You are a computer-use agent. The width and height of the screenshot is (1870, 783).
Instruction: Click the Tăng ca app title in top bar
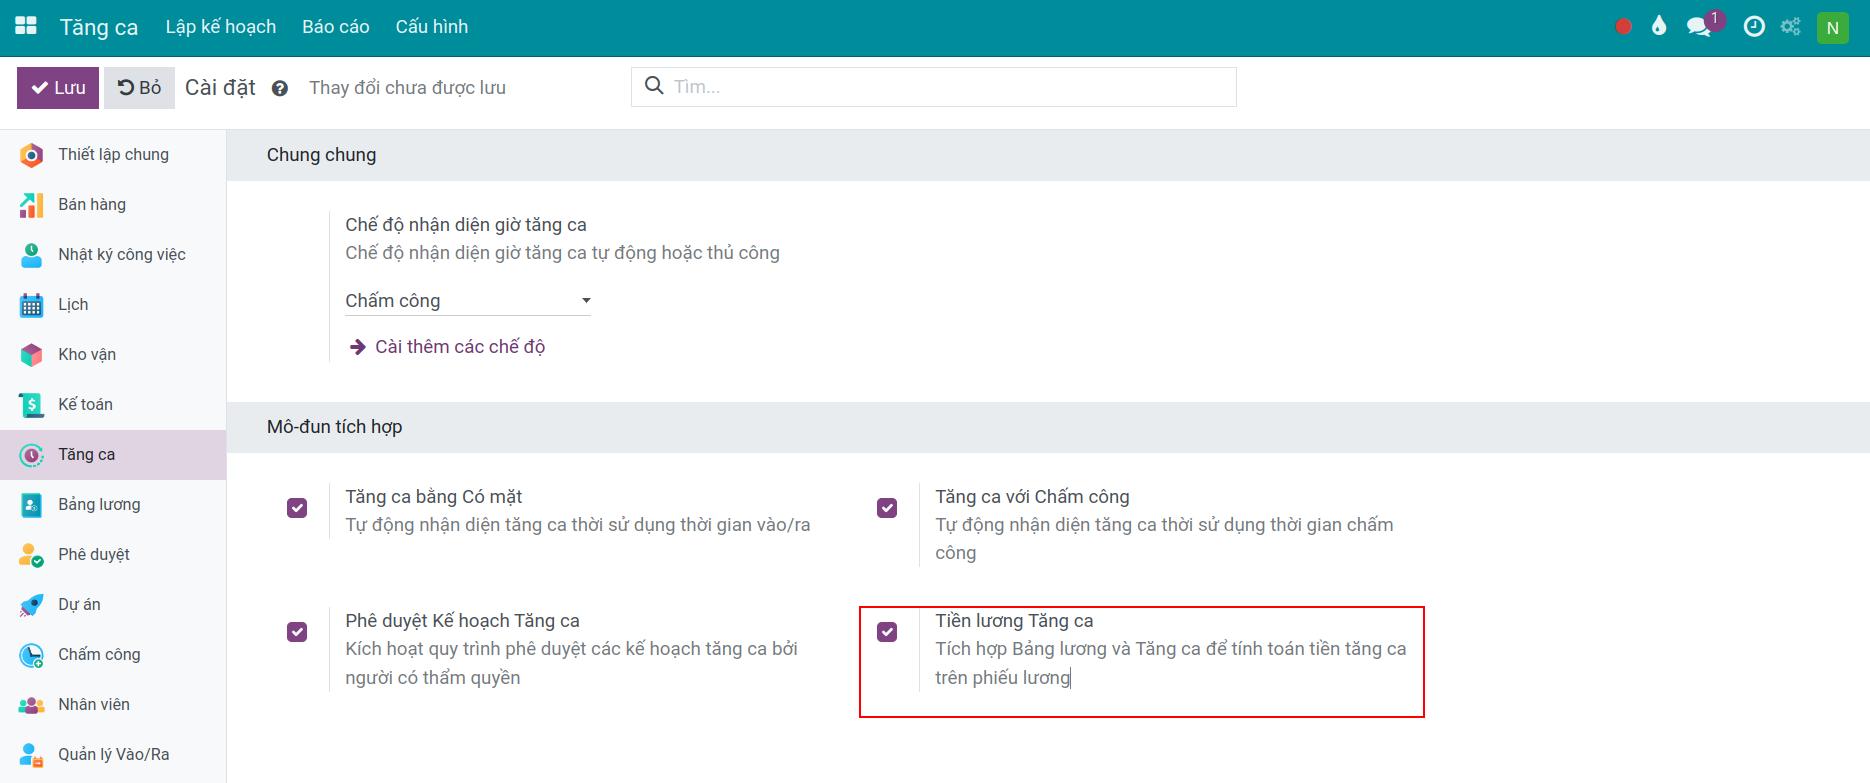[99, 27]
